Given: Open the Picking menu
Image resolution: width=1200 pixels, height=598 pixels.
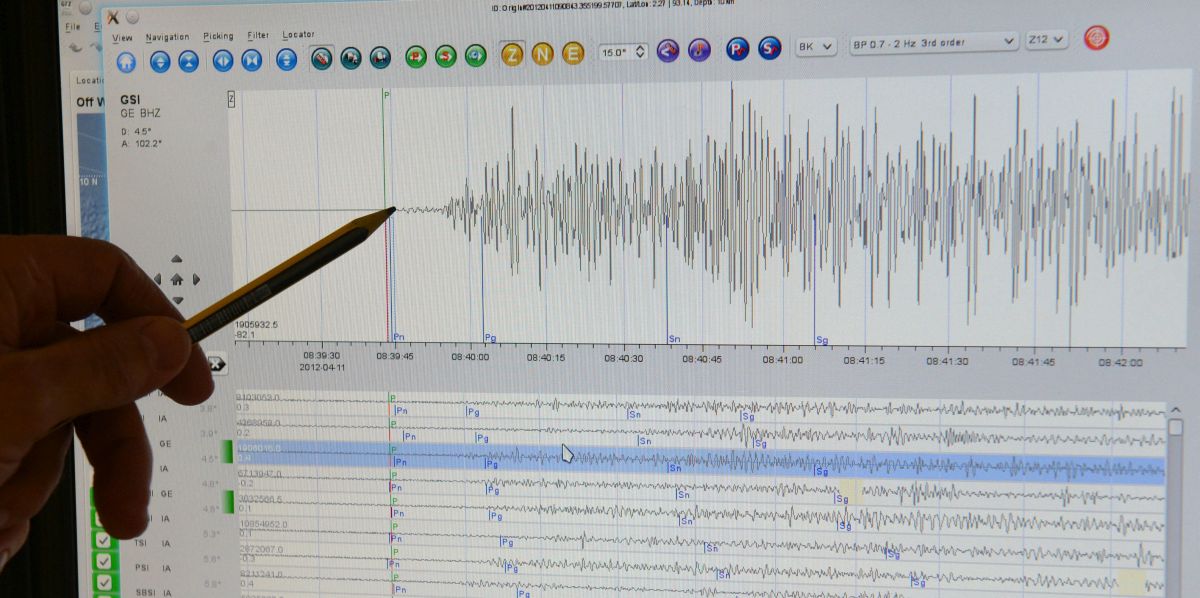Looking at the screenshot, I should coord(218,36).
